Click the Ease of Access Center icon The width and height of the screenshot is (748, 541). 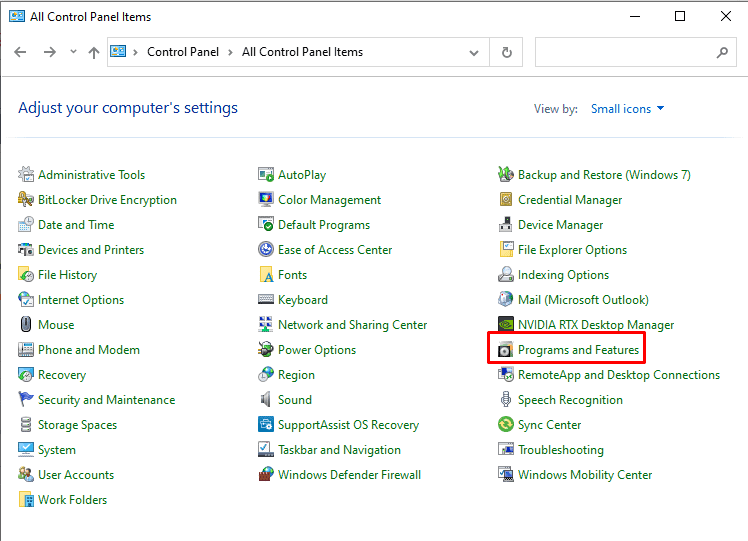pyautogui.click(x=266, y=250)
